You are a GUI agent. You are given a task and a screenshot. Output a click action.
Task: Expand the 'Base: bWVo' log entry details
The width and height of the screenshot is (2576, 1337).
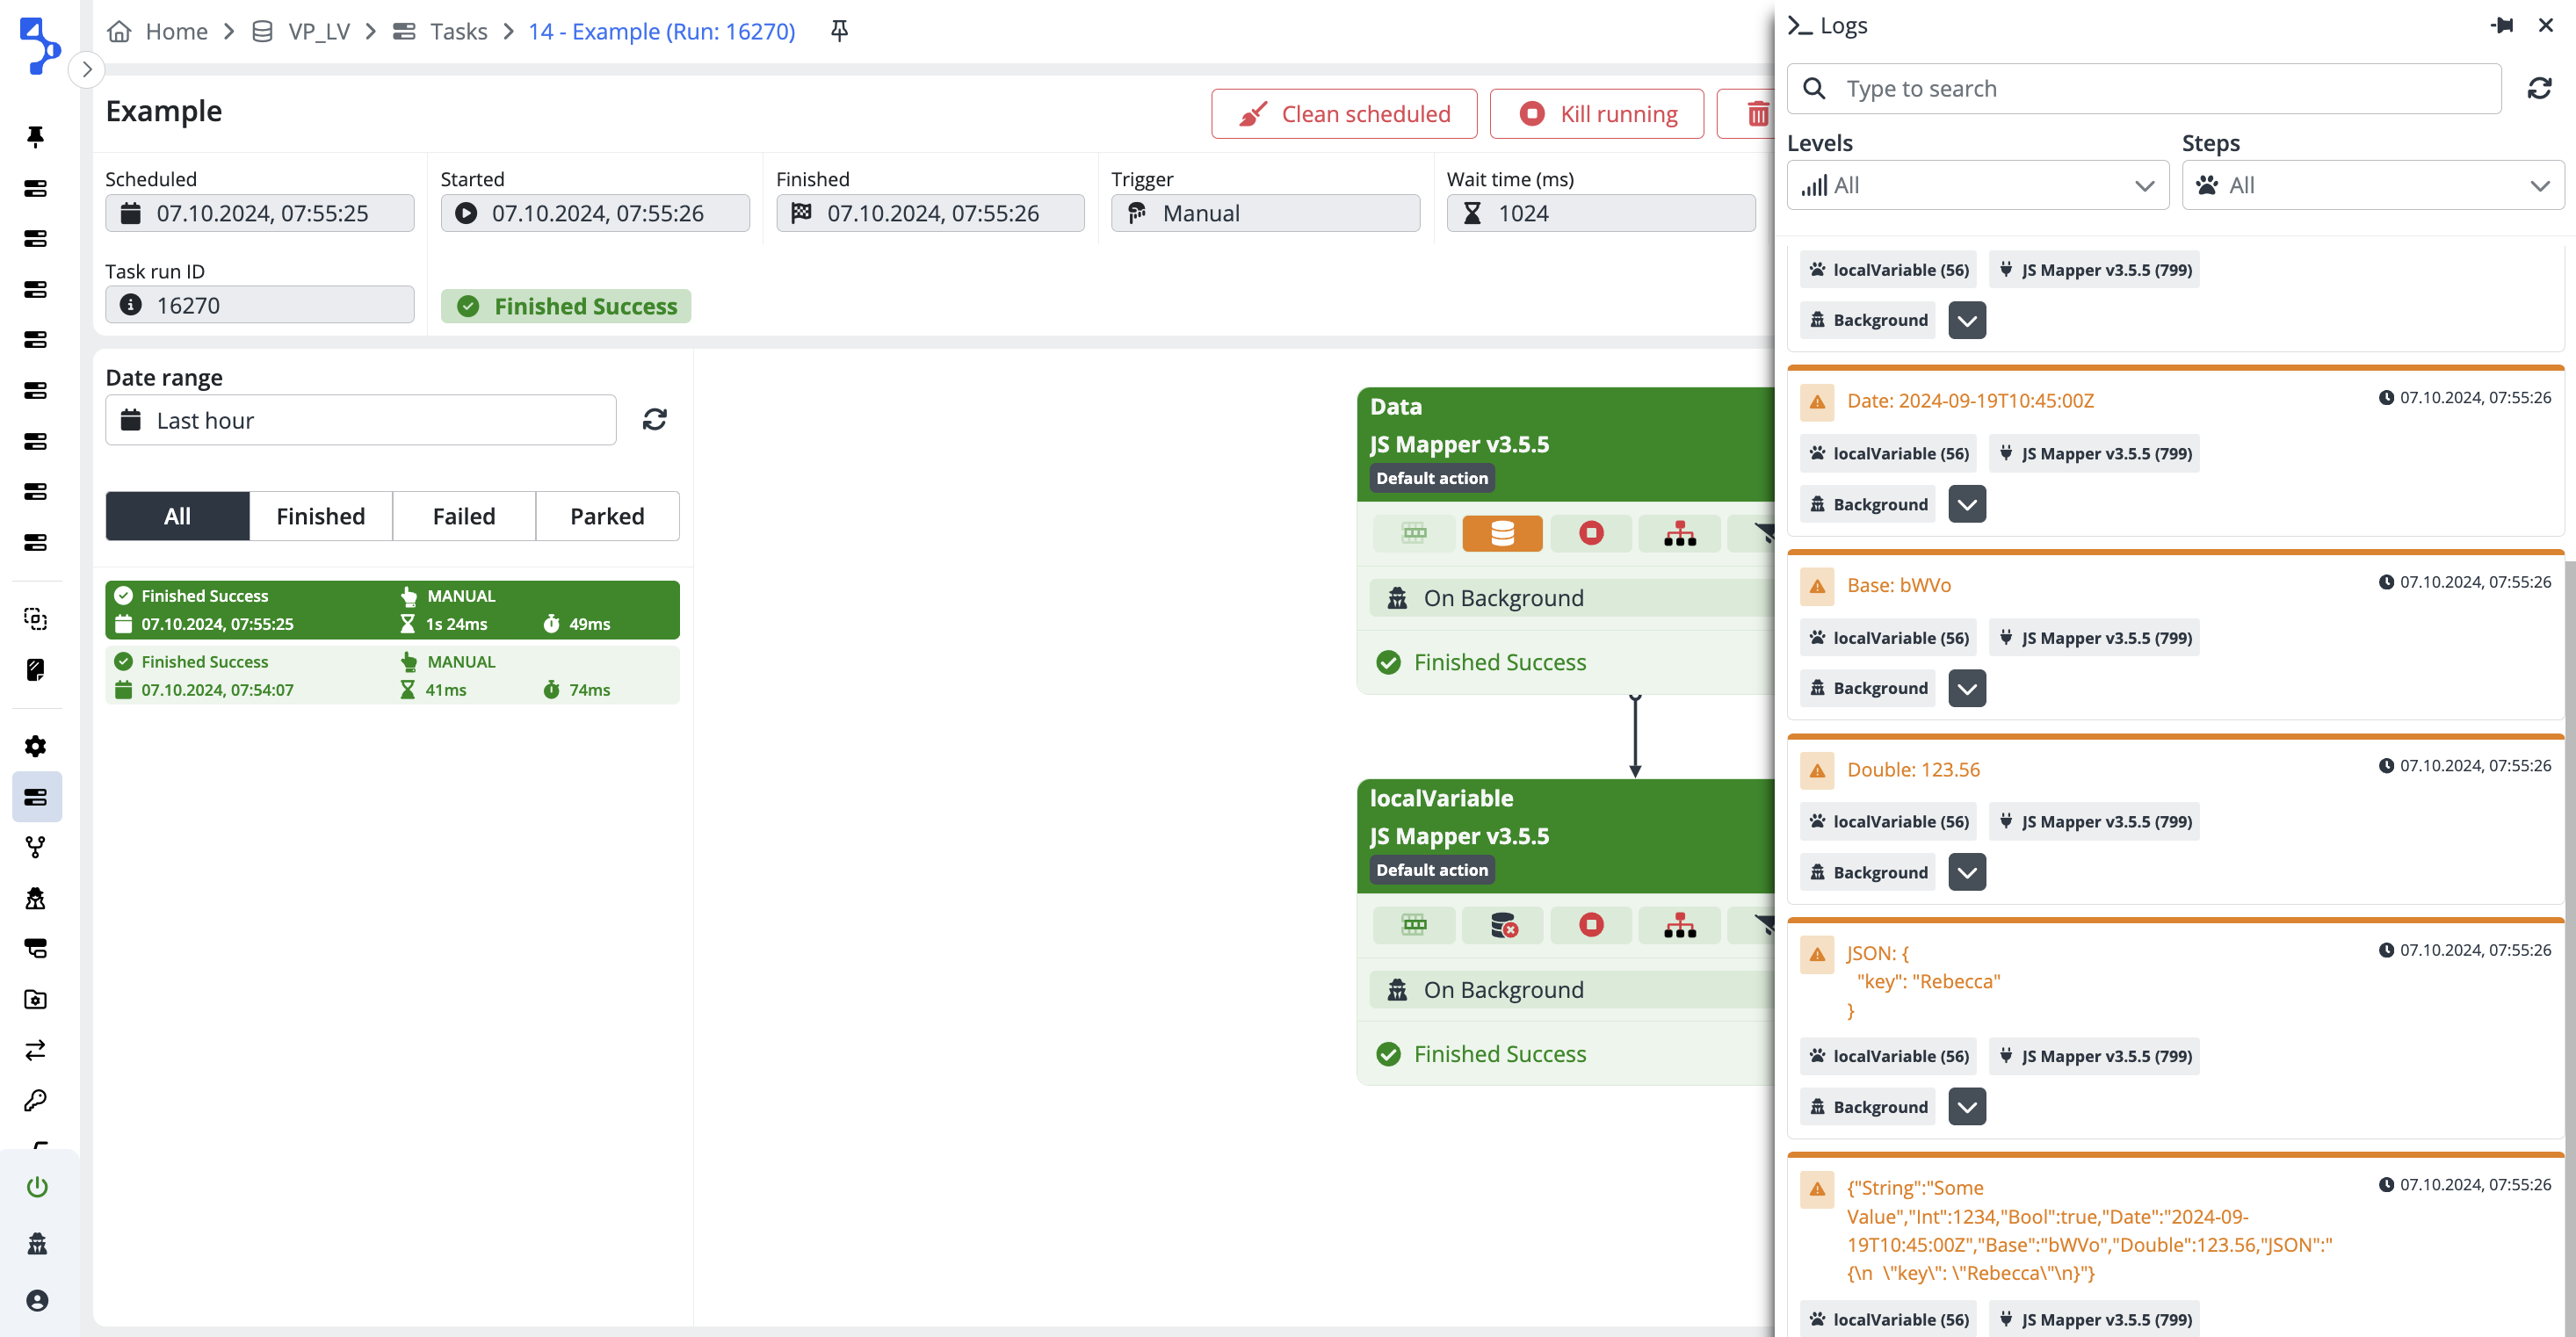point(1966,688)
